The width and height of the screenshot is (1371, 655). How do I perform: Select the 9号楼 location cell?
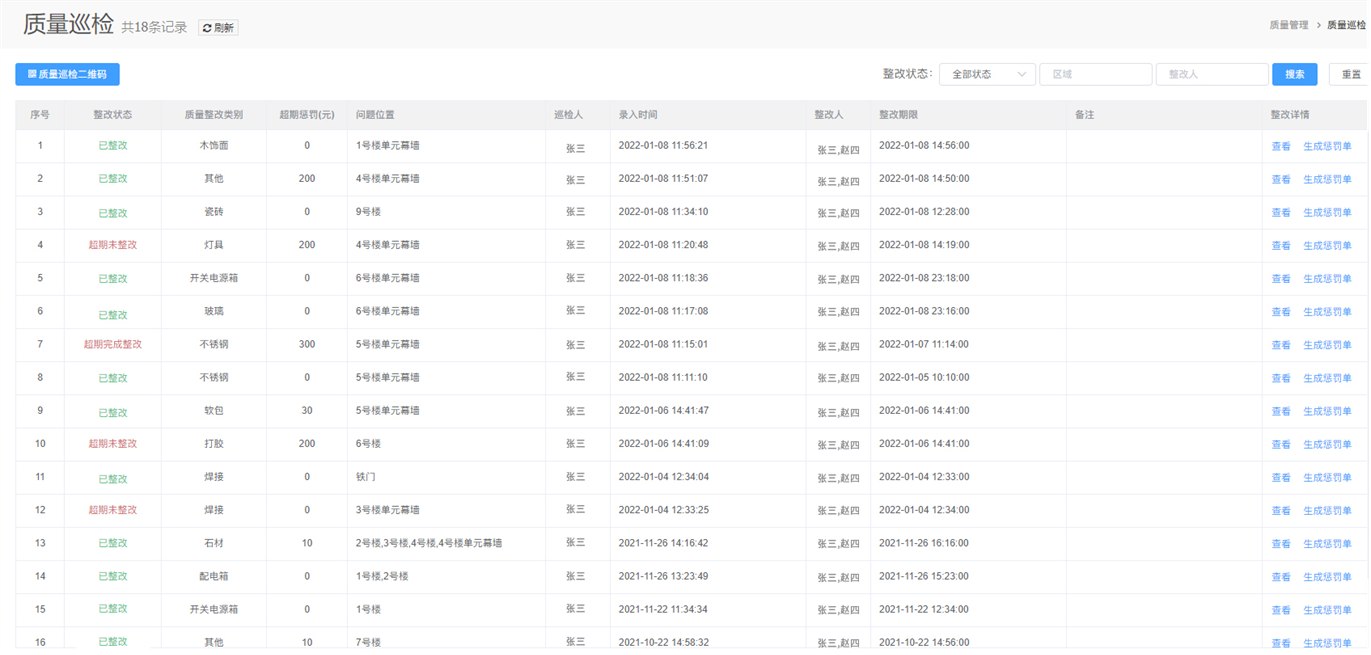(x=369, y=212)
